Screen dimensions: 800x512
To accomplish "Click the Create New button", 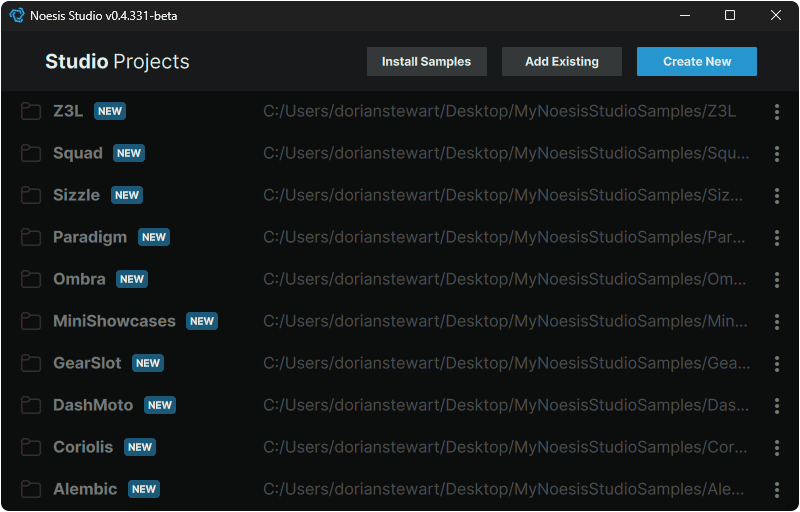I will 697,62.
